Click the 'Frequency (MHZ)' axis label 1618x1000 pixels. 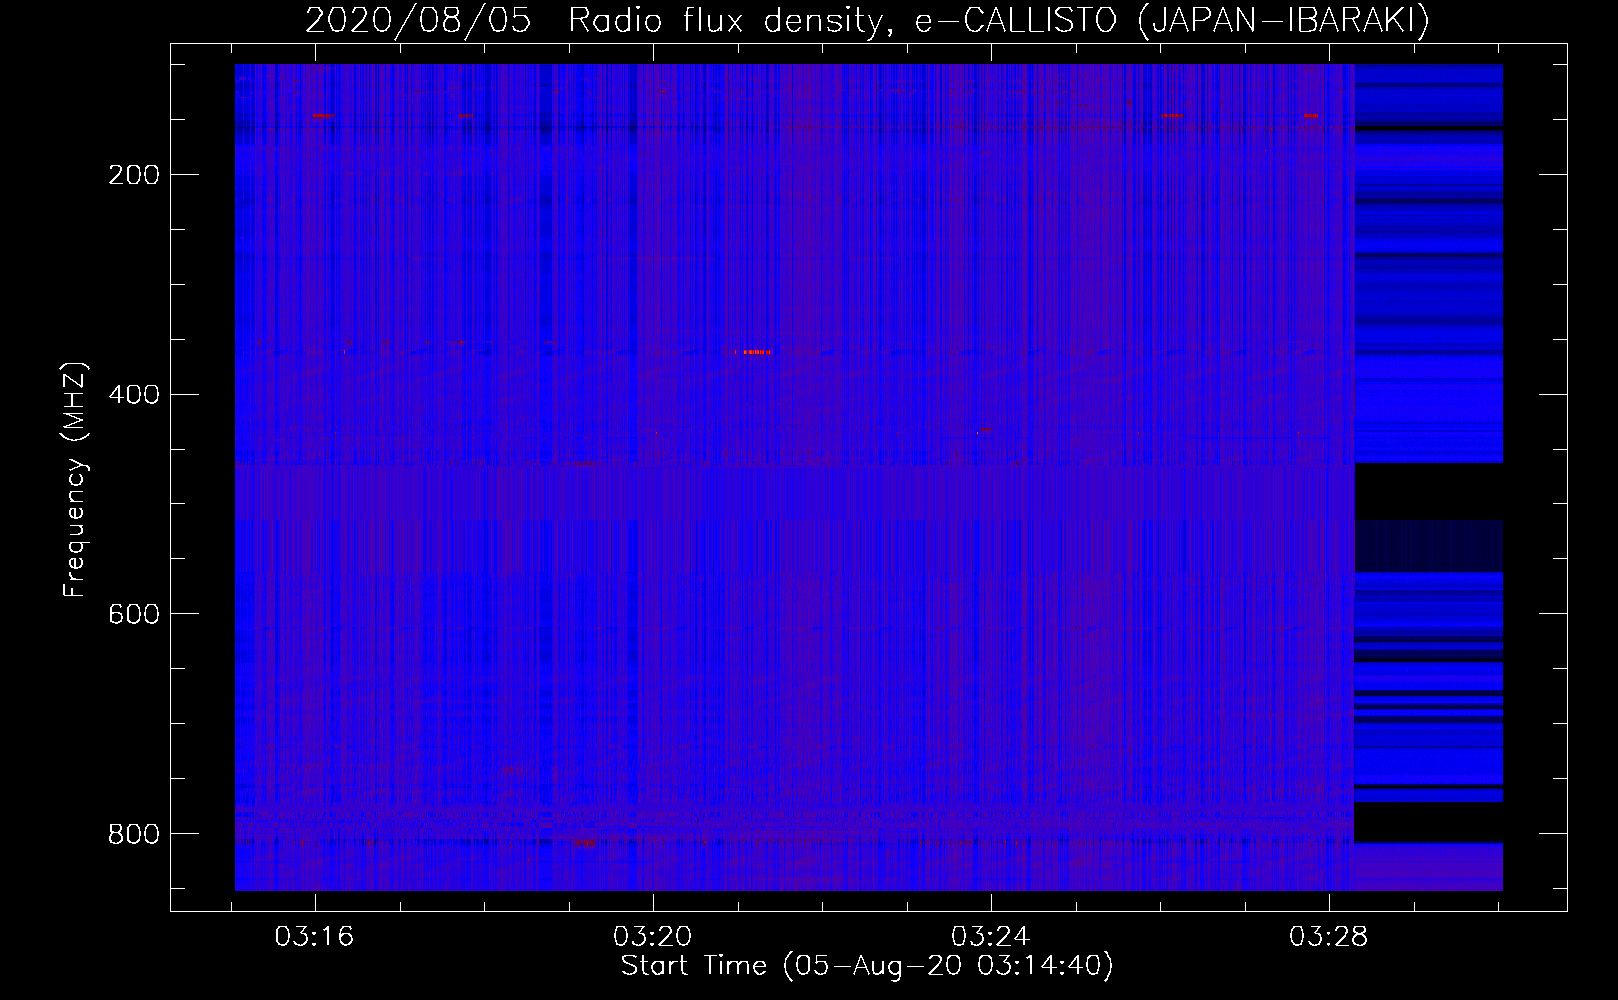(75, 479)
